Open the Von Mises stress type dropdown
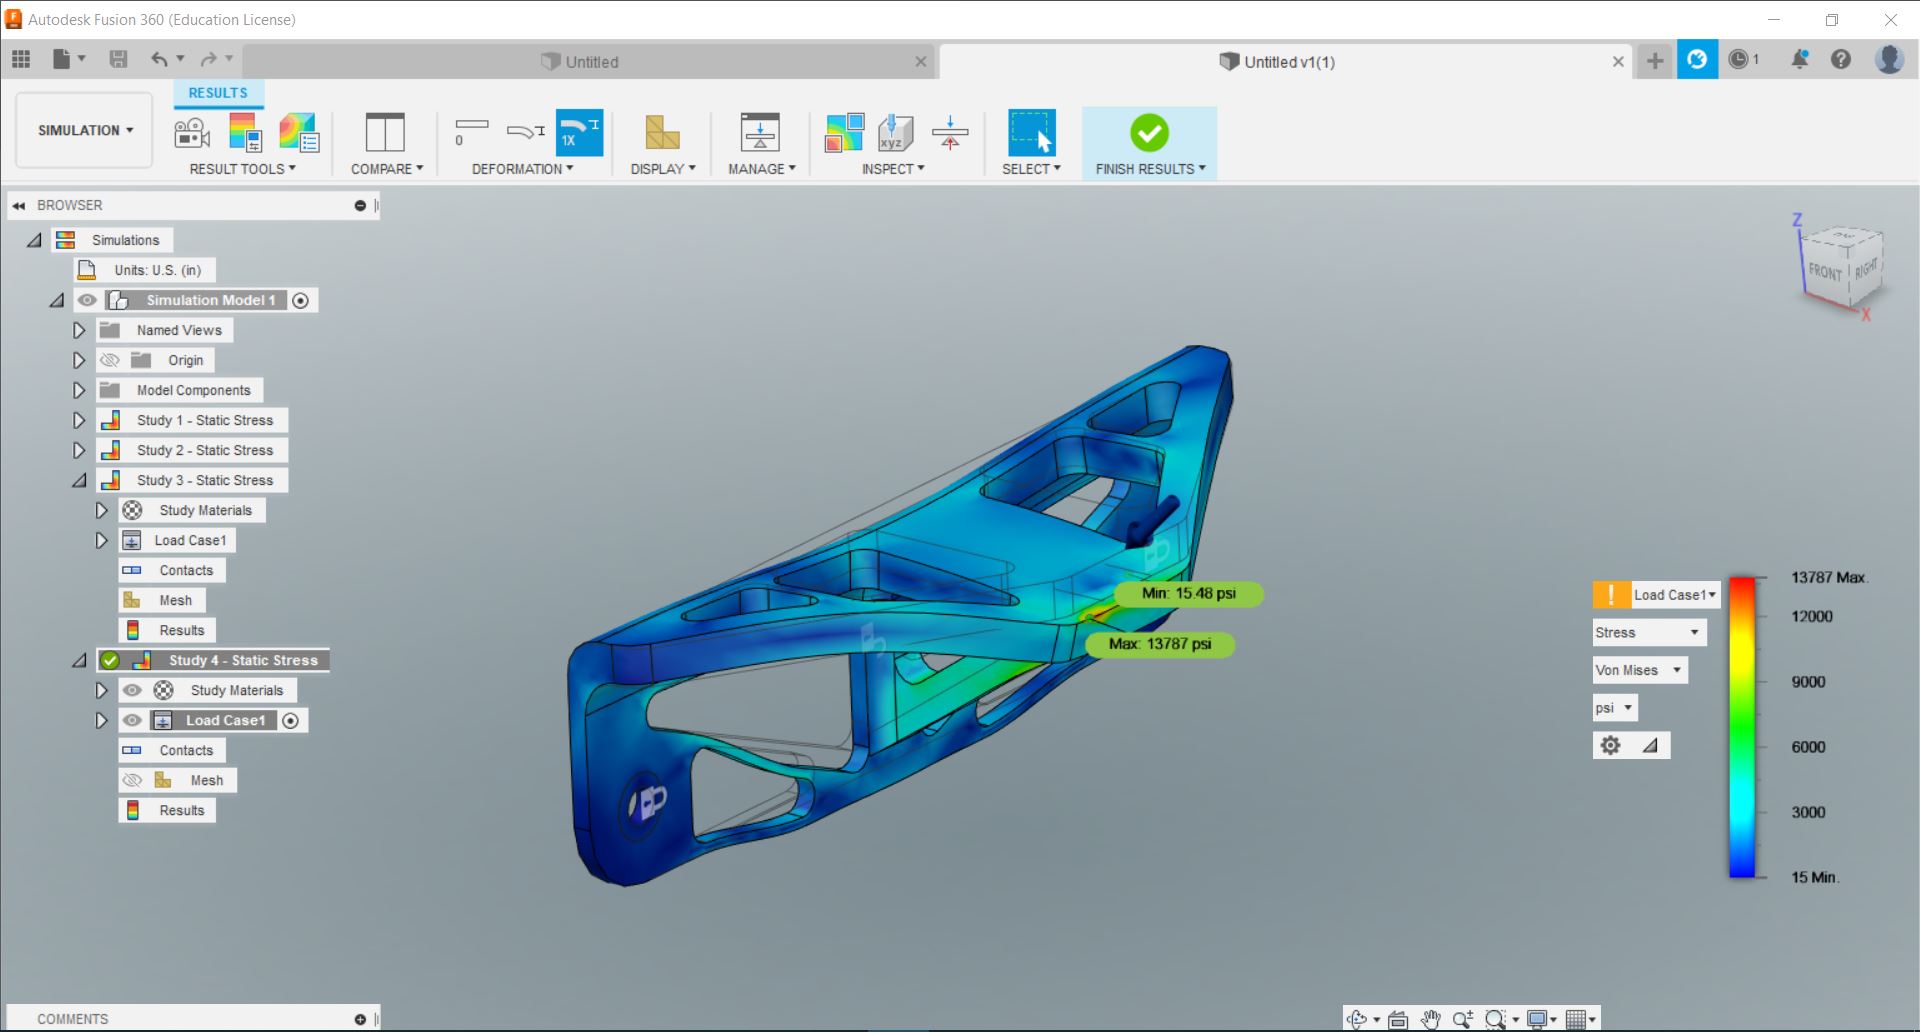This screenshot has width=1920, height=1032. pyautogui.click(x=1639, y=670)
